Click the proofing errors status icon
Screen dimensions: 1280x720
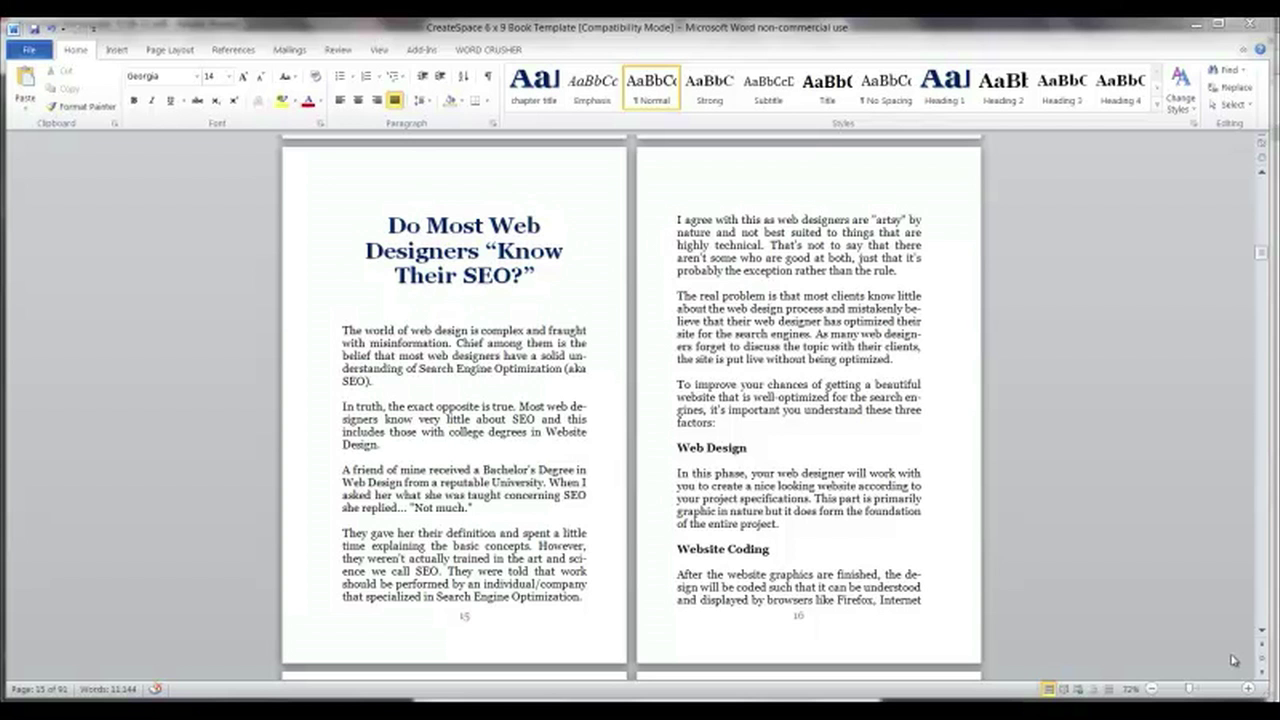point(155,689)
